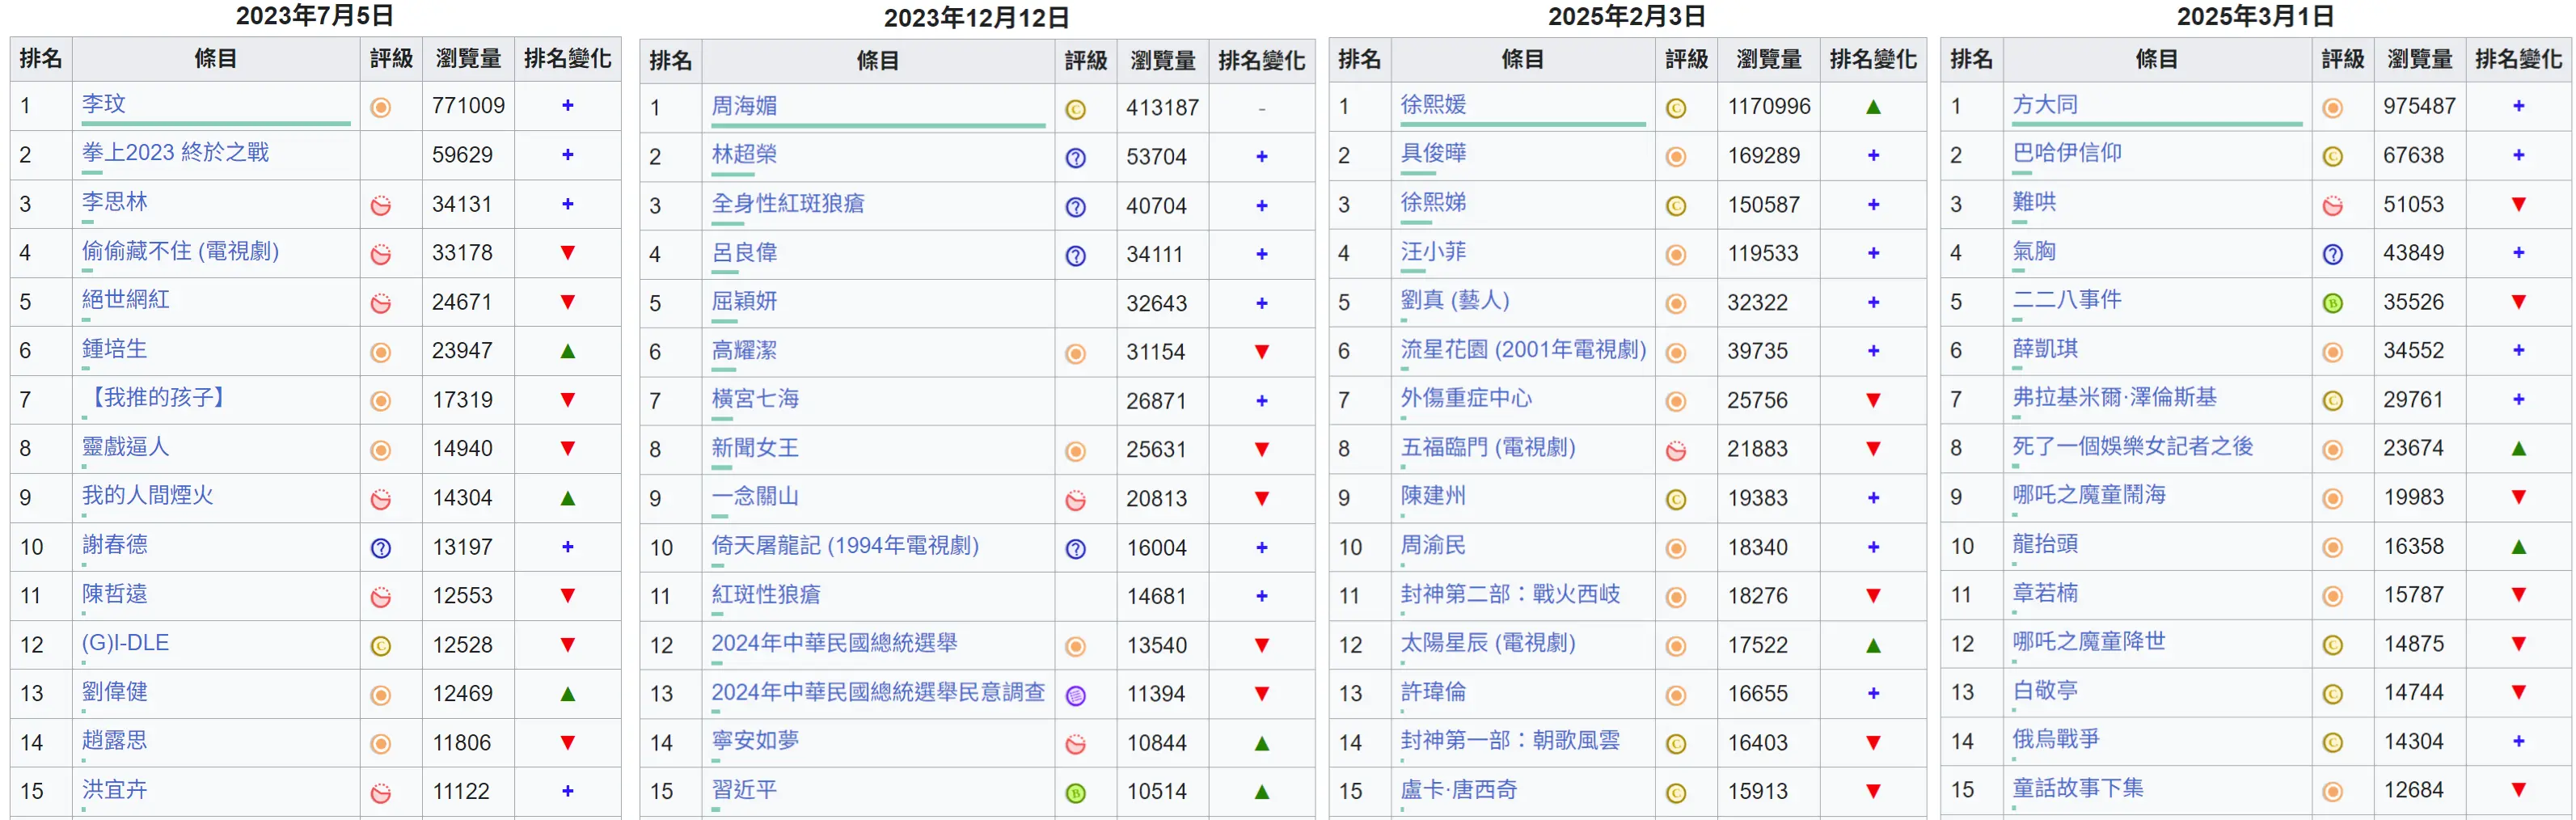Click the red down arrow in 絕世網紅 row
Screen dimensions: 2576x820
point(568,302)
